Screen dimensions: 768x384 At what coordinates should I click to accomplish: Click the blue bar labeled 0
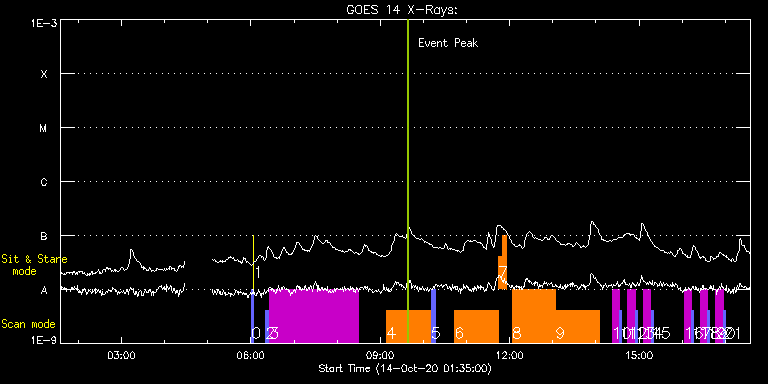(x=252, y=316)
